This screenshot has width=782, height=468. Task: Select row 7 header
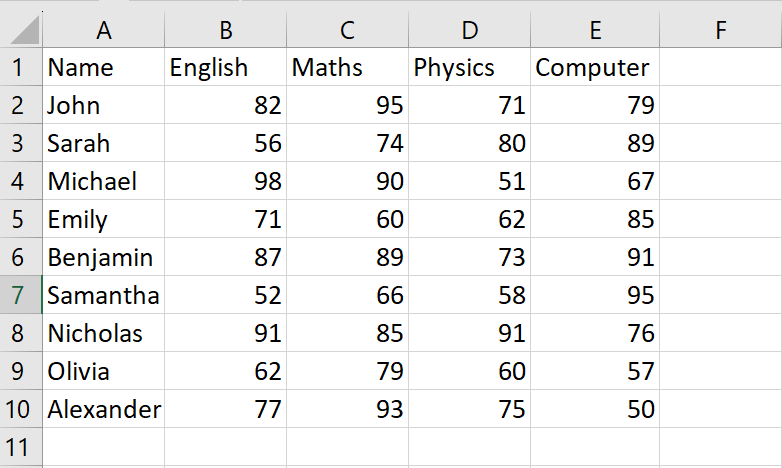[x=21, y=295]
